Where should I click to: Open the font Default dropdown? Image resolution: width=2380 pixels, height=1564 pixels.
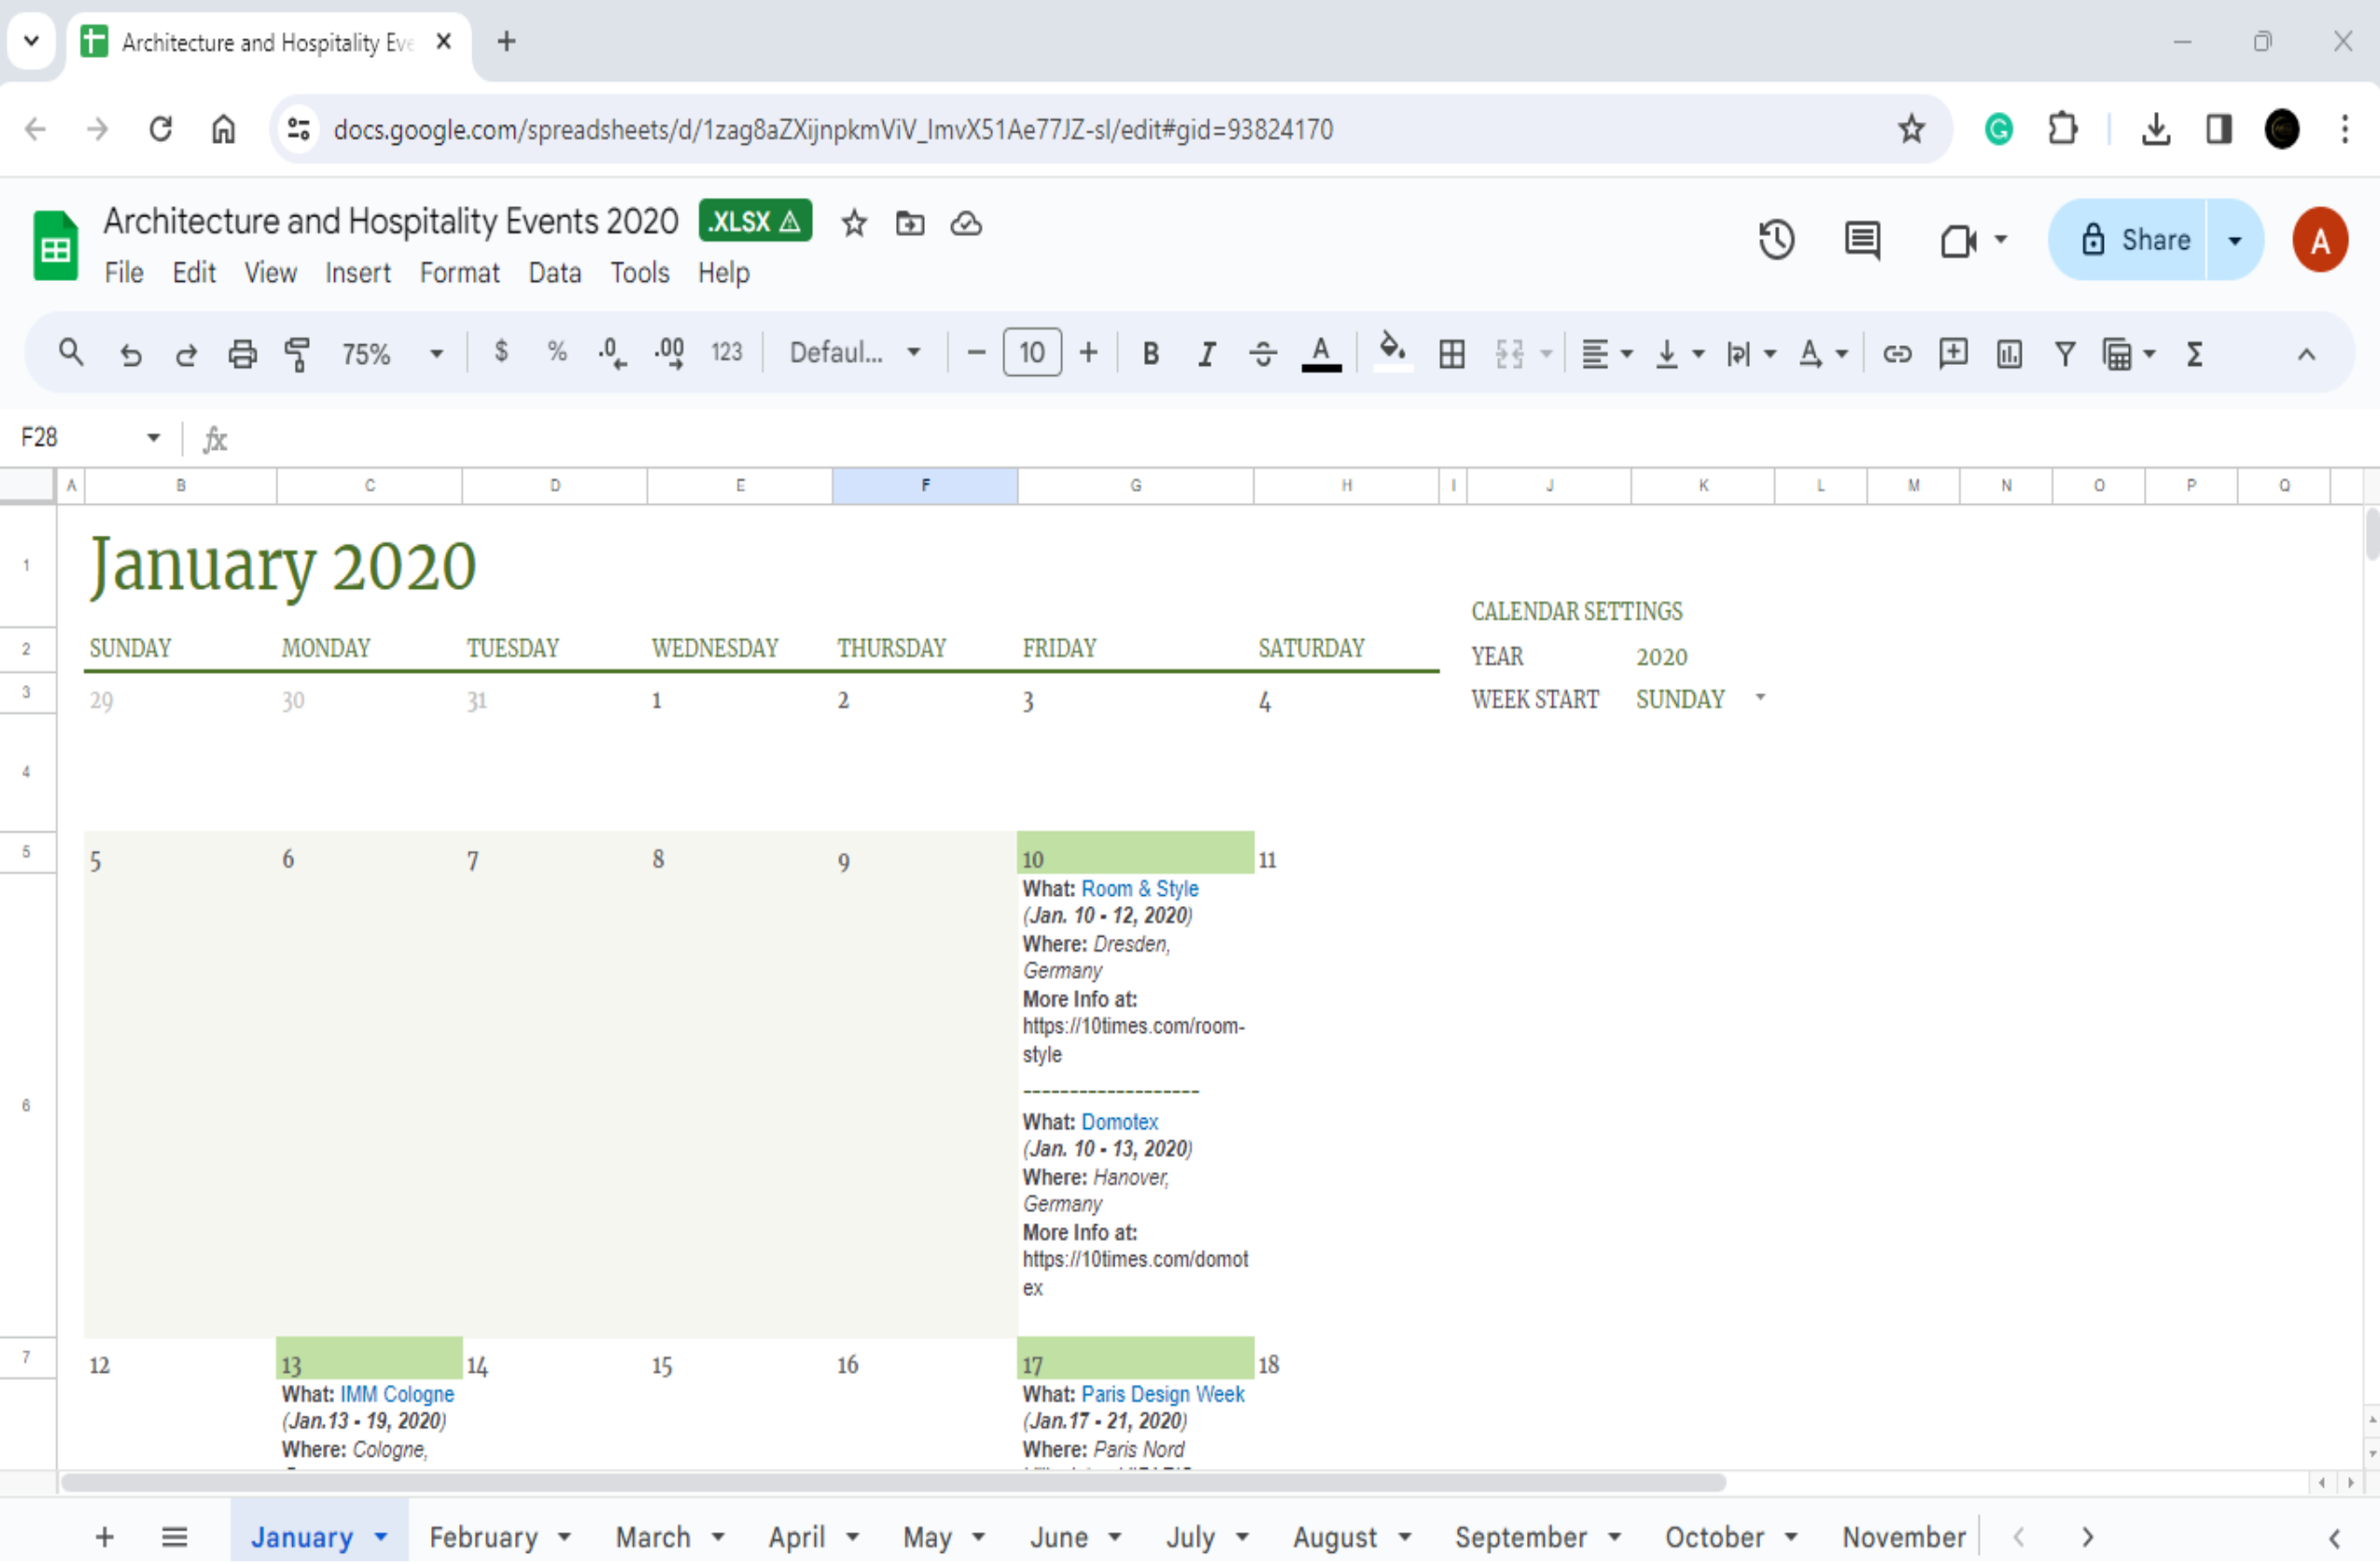855,354
